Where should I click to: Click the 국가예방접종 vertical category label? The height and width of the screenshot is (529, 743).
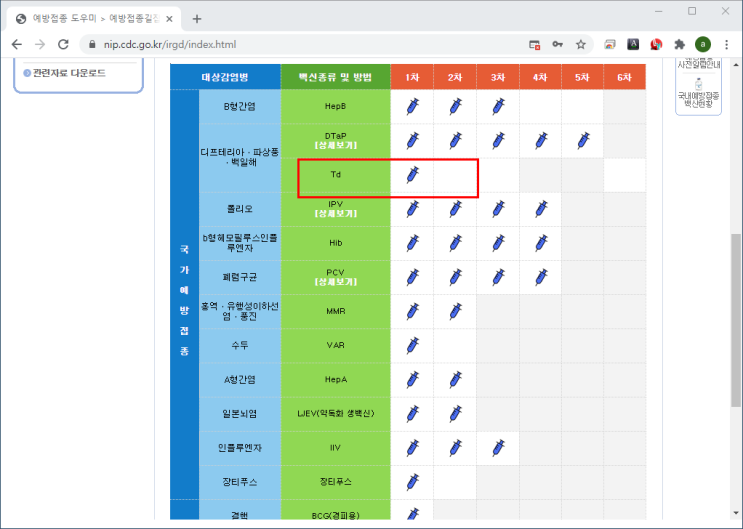[184, 300]
